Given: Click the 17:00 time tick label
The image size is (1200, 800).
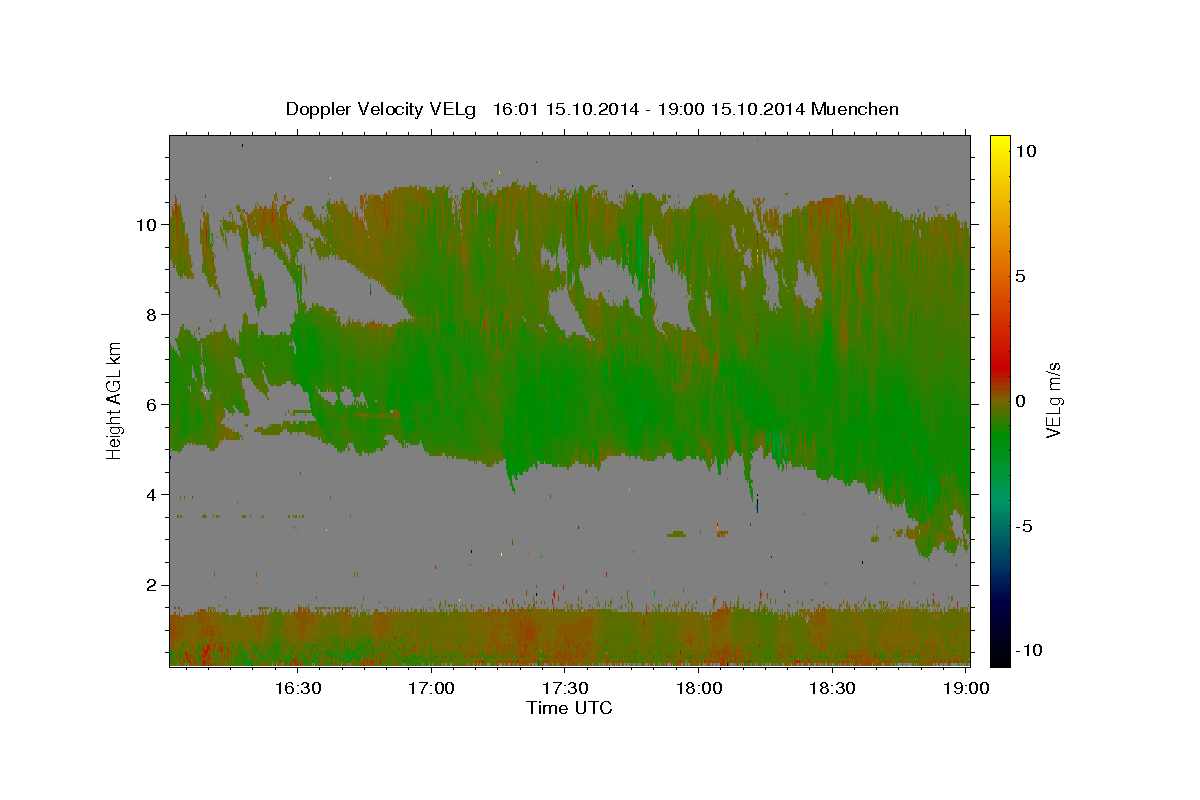Looking at the screenshot, I should [x=431, y=689].
